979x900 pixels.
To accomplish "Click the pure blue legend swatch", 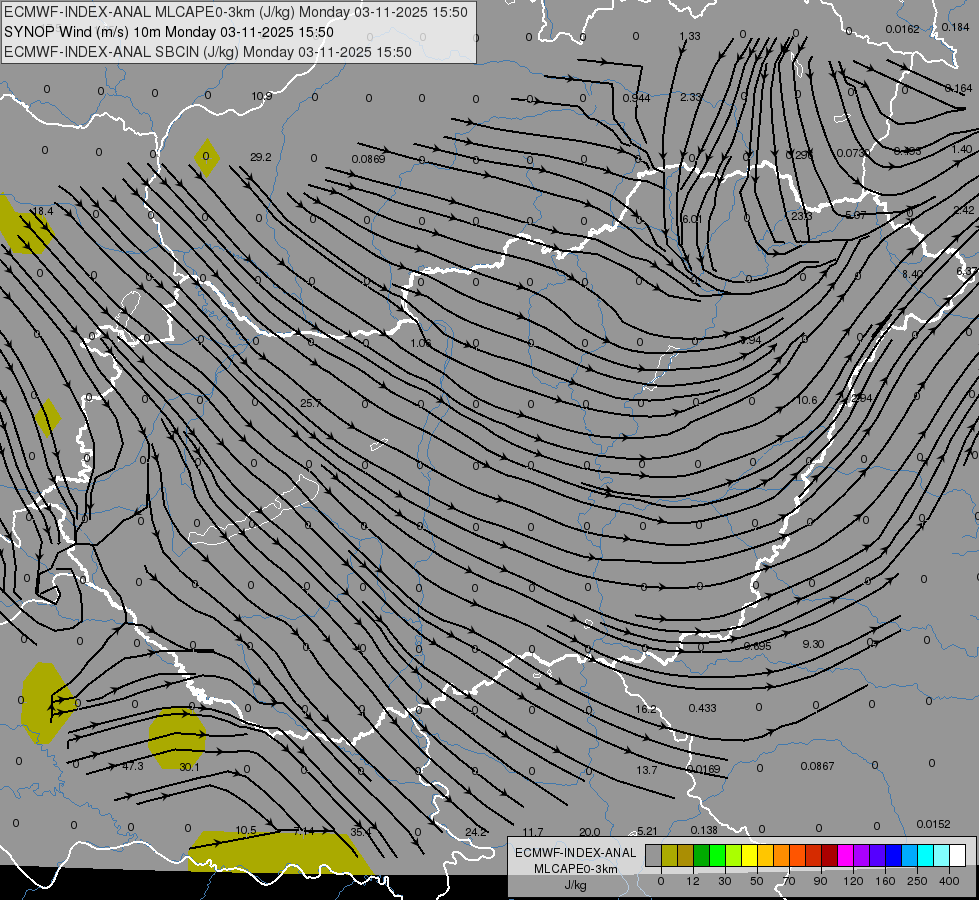I will click(893, 856).
